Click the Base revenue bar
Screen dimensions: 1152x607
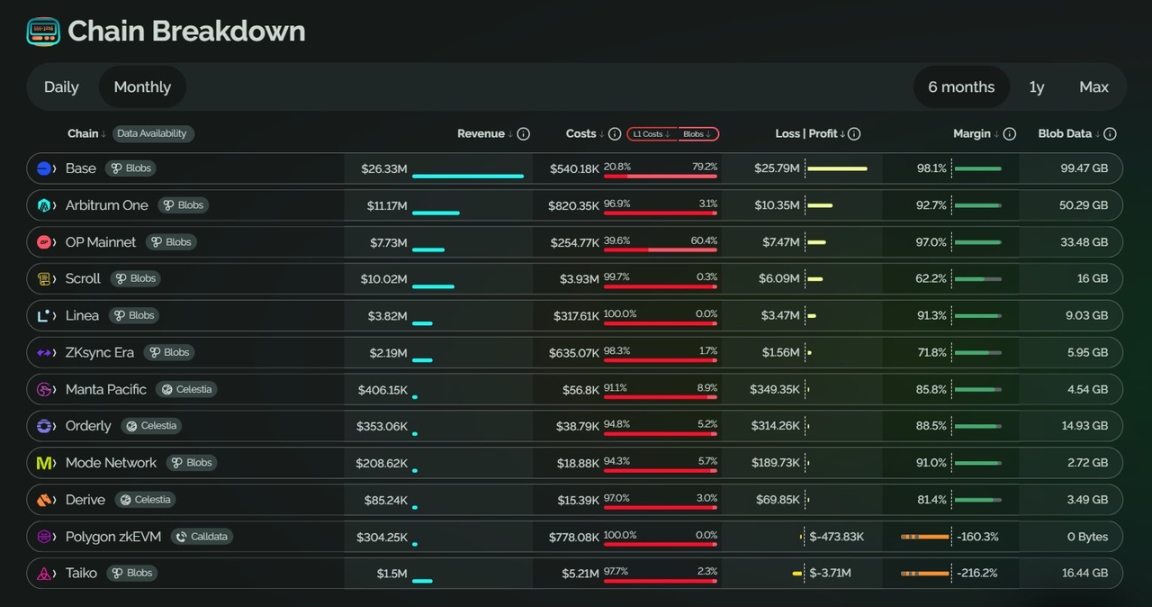467,176
